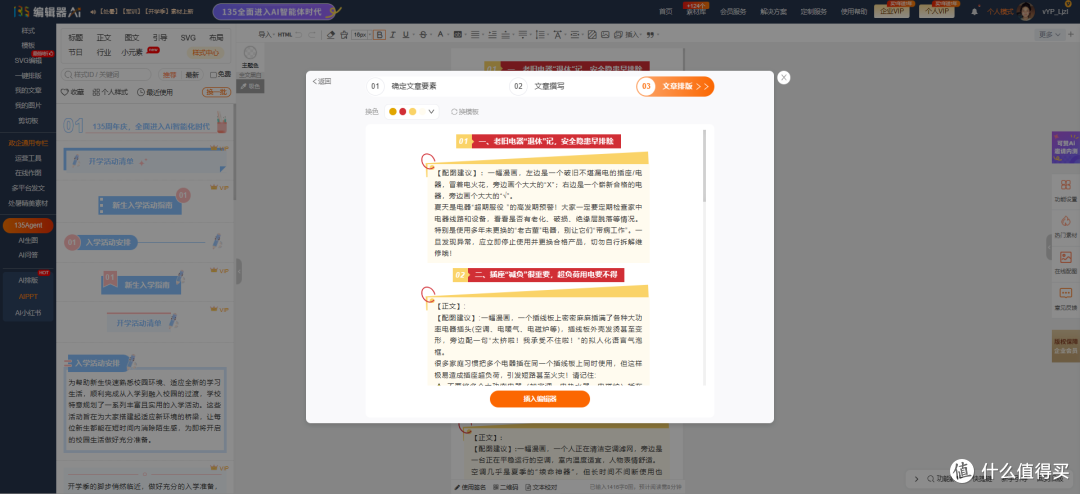Click the 主题色 theme color circle
Screen dimensions: 1080x494
[250, 52]
